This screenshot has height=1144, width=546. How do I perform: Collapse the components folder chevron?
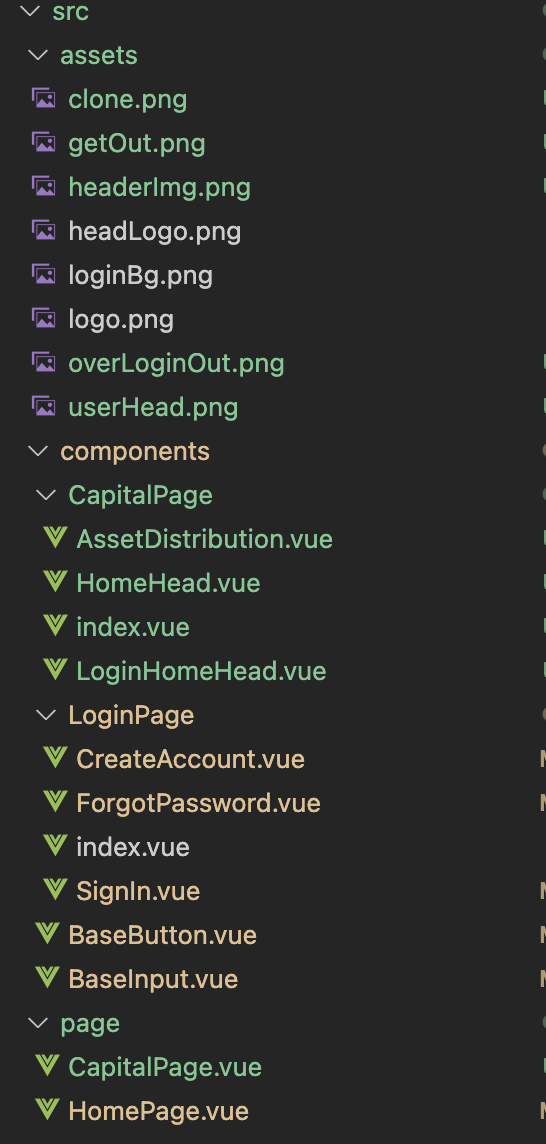[38, 451]
